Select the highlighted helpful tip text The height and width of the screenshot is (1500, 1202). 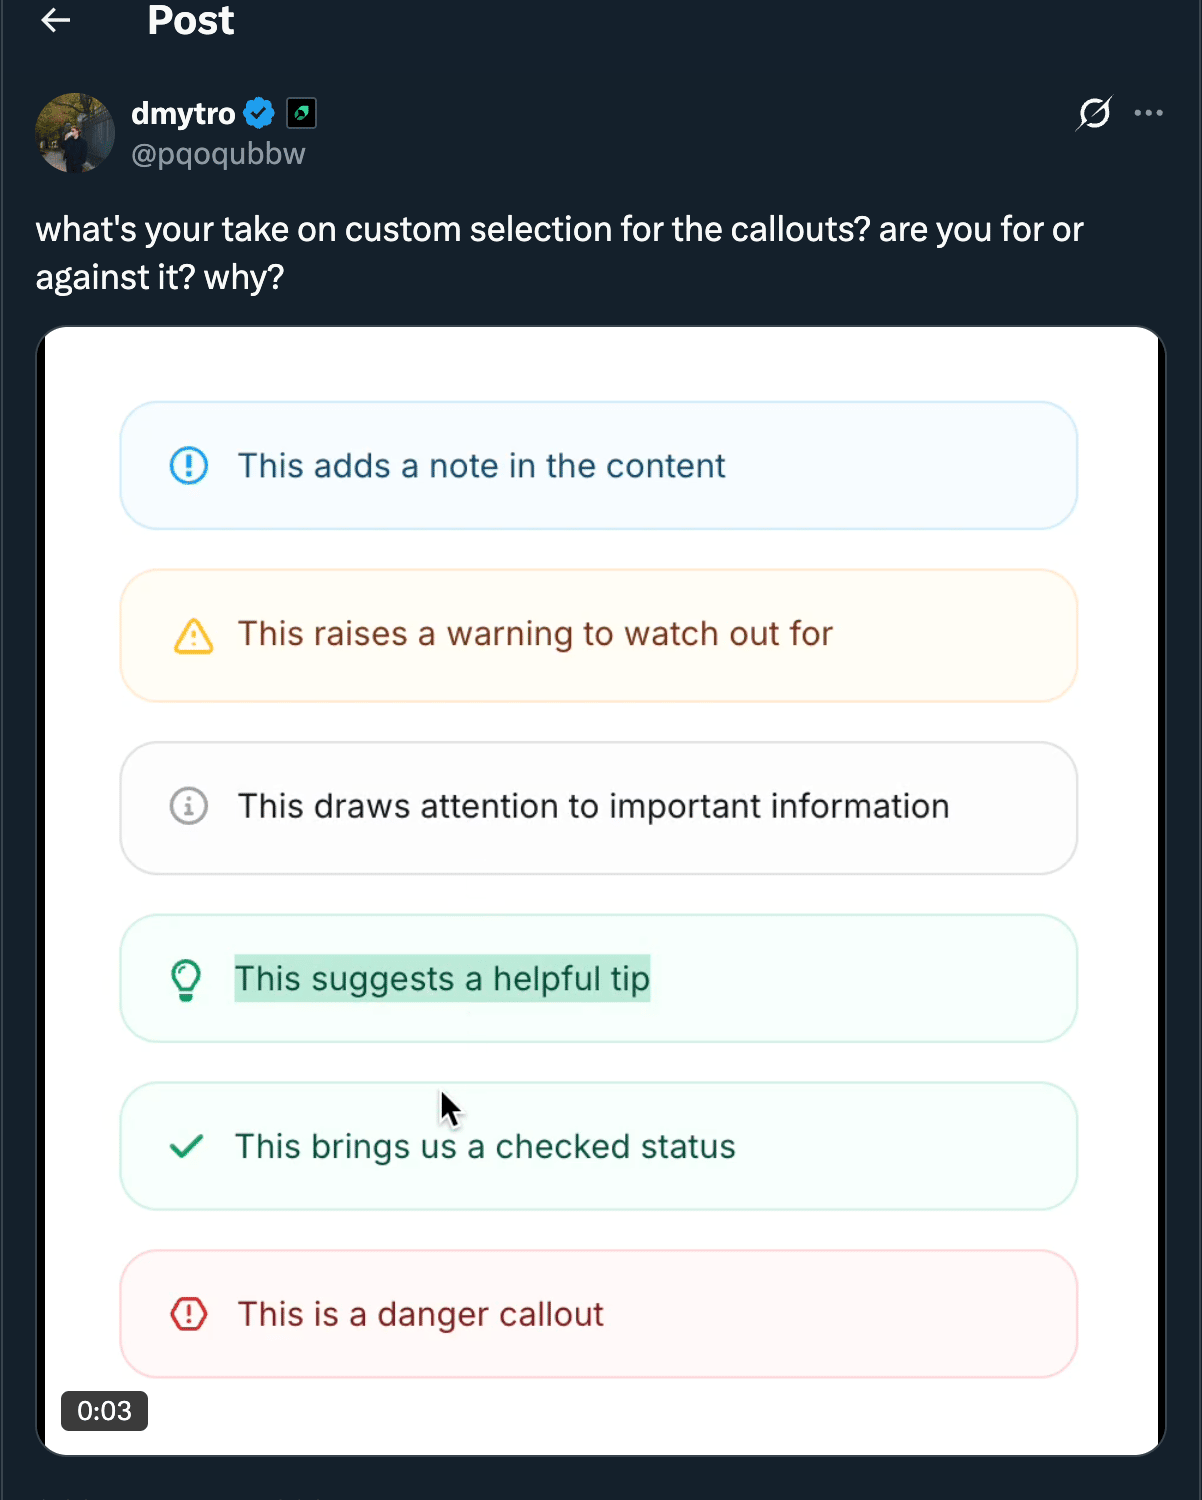coord(443,978)
